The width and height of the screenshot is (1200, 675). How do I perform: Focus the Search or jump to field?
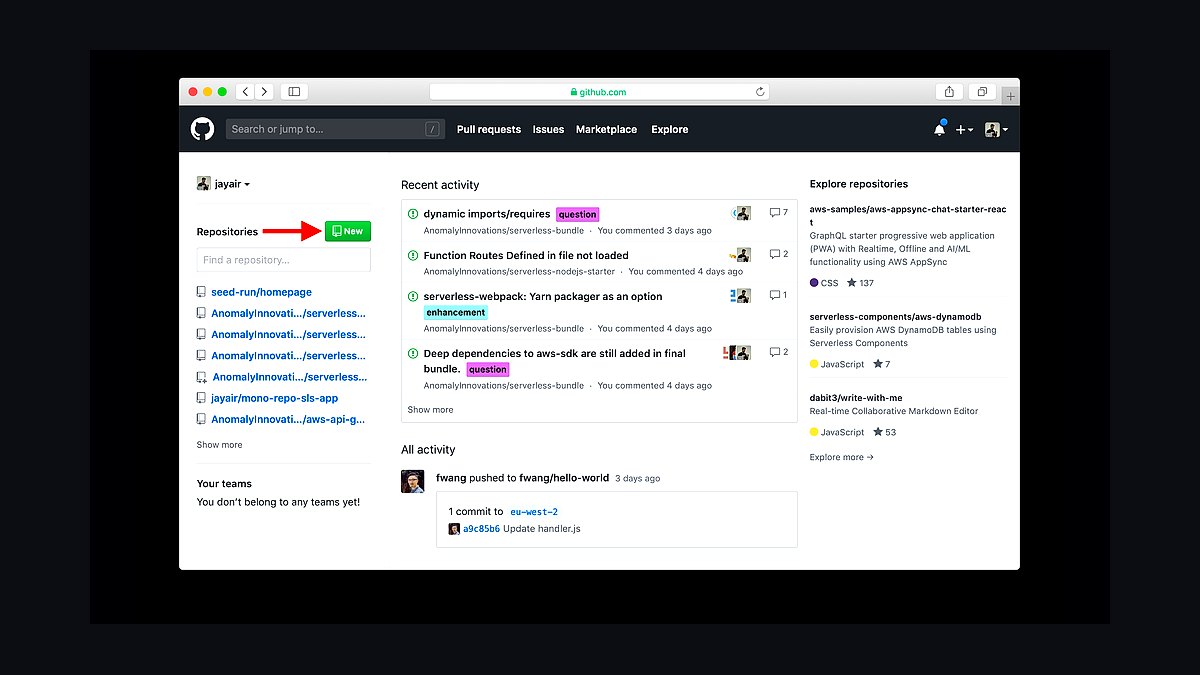point(335,129)
